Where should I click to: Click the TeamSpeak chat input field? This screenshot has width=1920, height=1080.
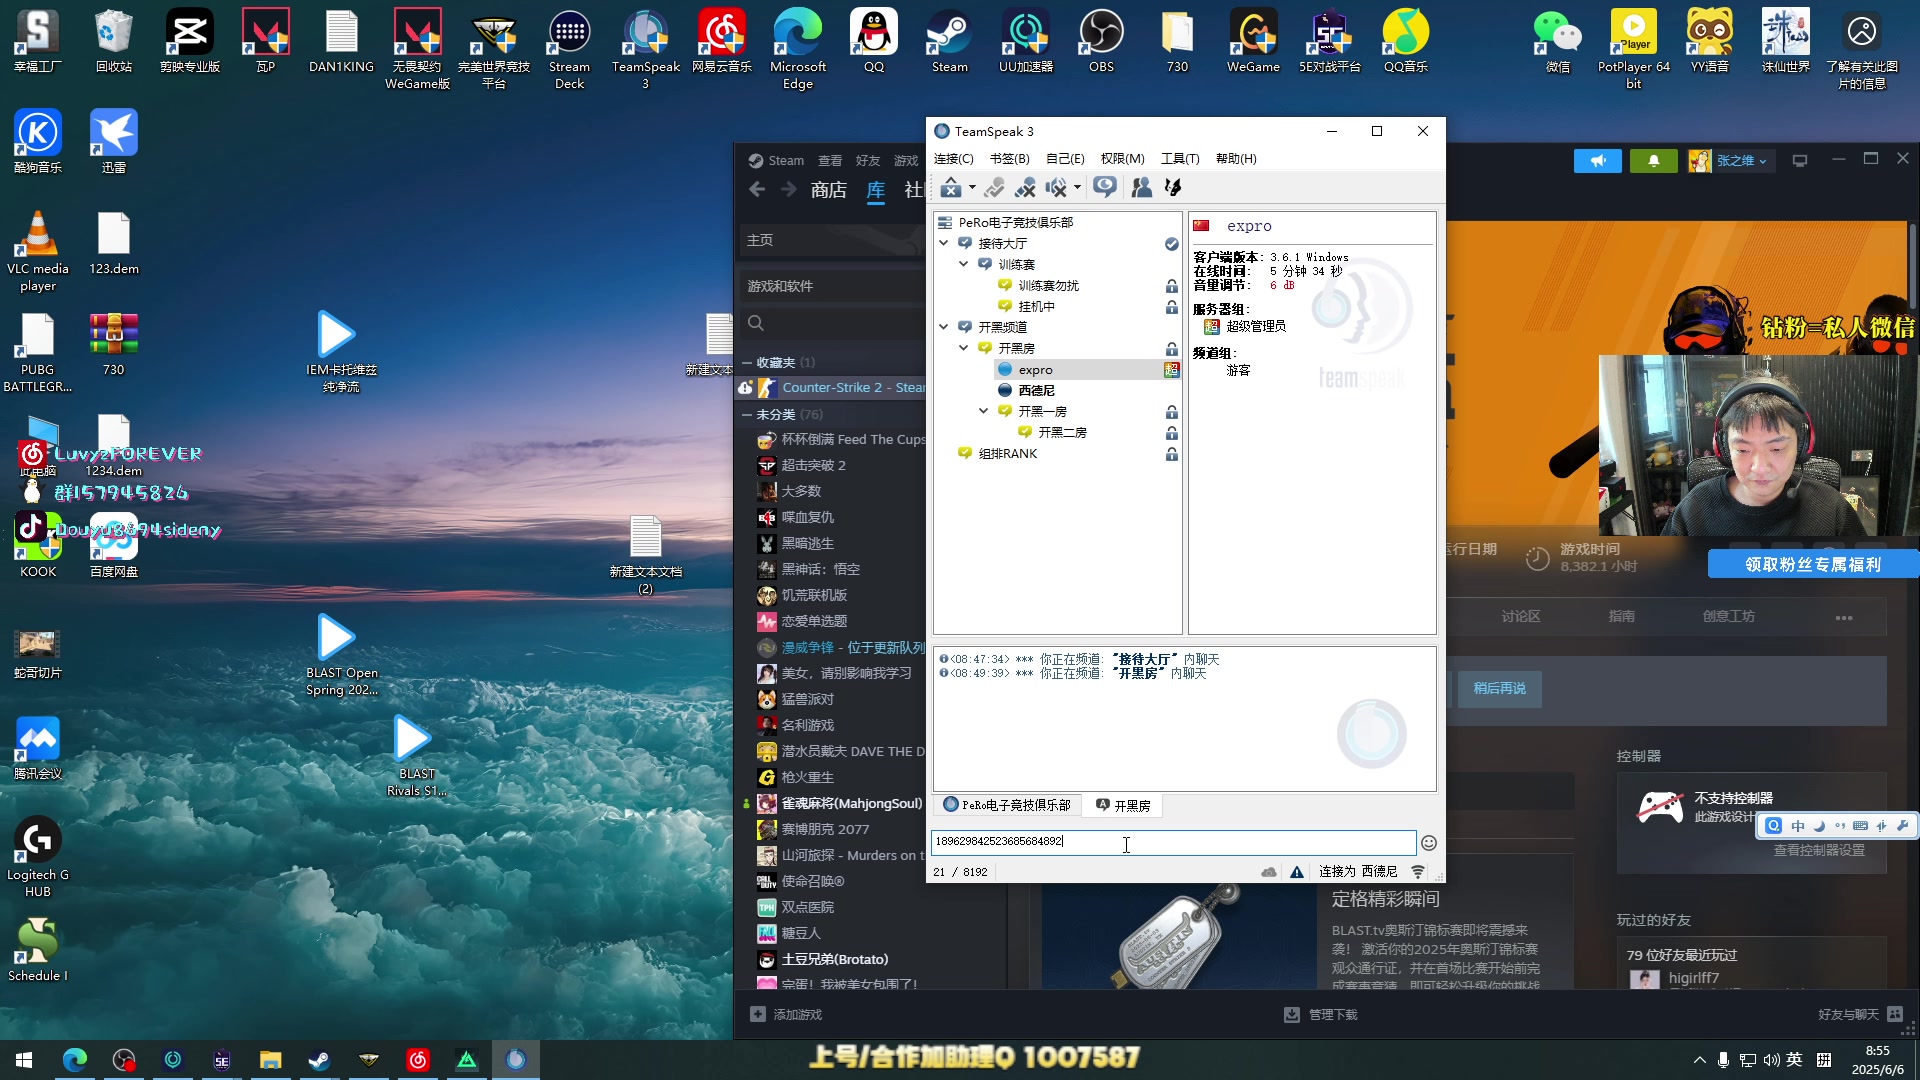pos(1173,842)
